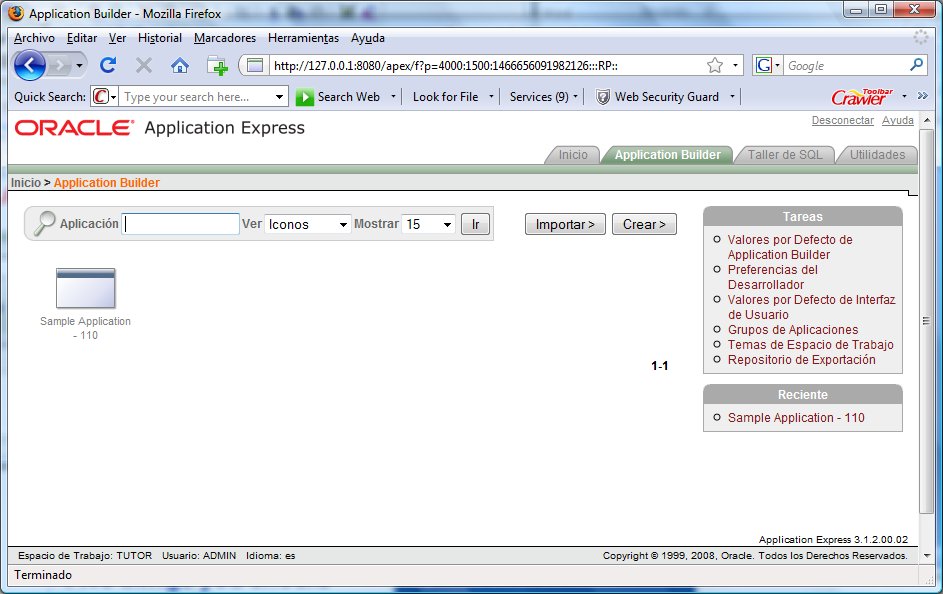Open the Herramientas menu
Image resolution: width=943 pixels, height=594 pixels.
click(x=303, y=38)
